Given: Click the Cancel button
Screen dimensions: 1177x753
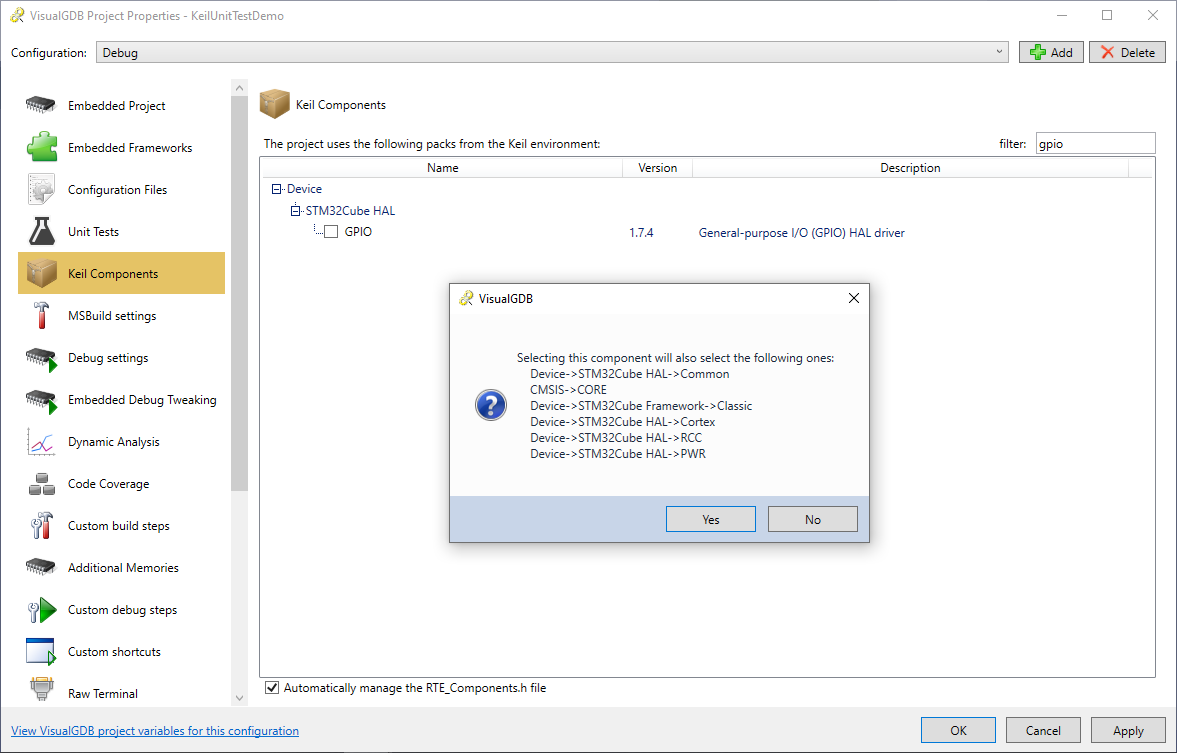Looking at the screenshot, I should tap(1043, 730).
